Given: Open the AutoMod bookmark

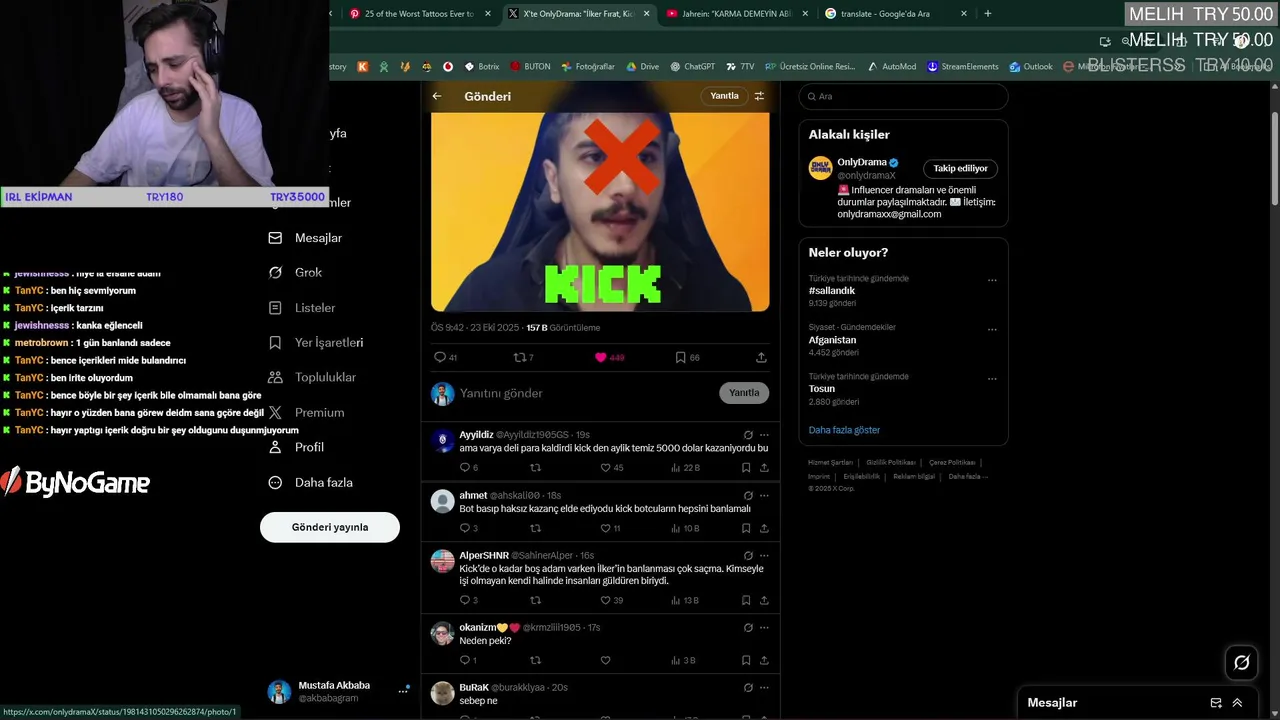Looking at the screenshot, I should point(892,67).
